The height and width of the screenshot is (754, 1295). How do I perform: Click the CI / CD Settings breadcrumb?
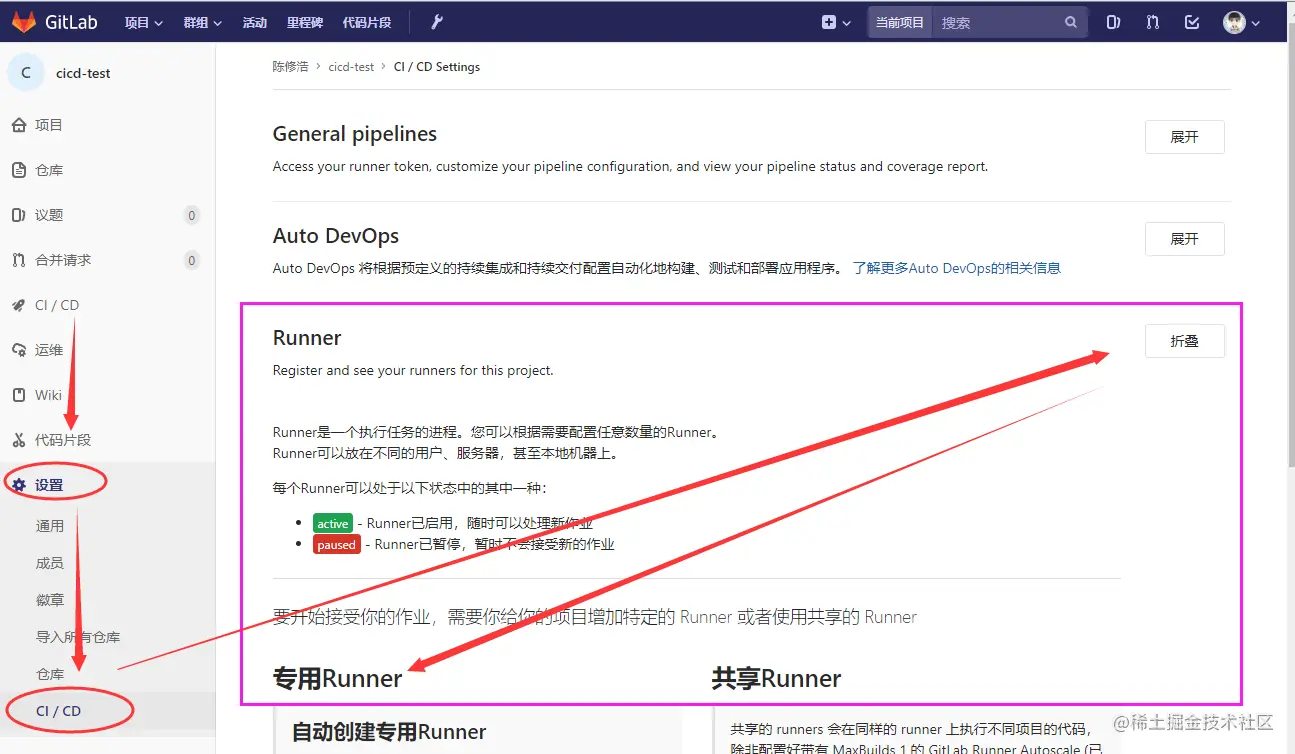437,67
